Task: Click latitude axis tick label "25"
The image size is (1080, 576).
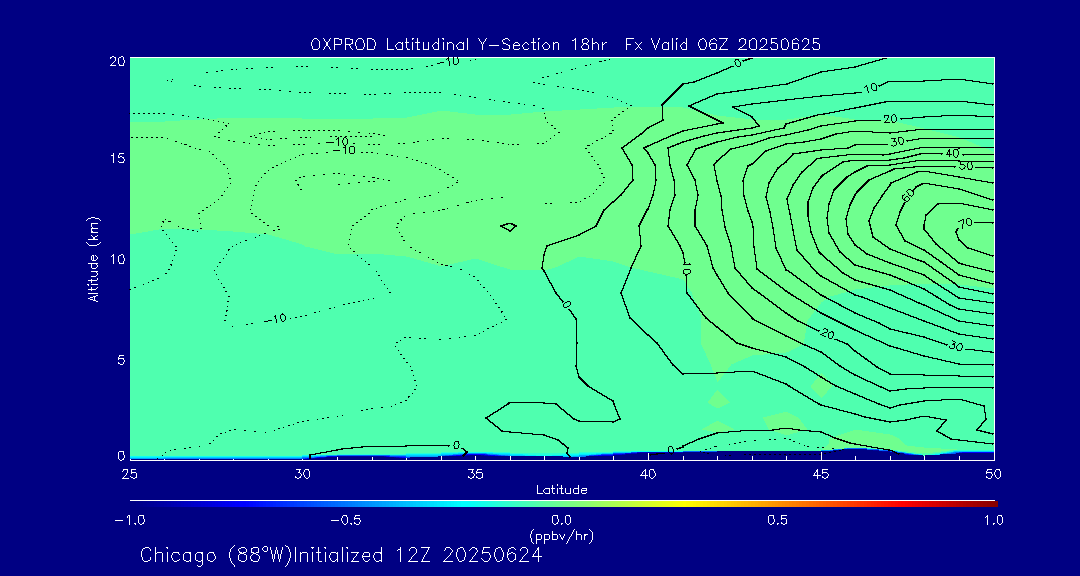Action: pyautogui.click(x=129, y=474)
